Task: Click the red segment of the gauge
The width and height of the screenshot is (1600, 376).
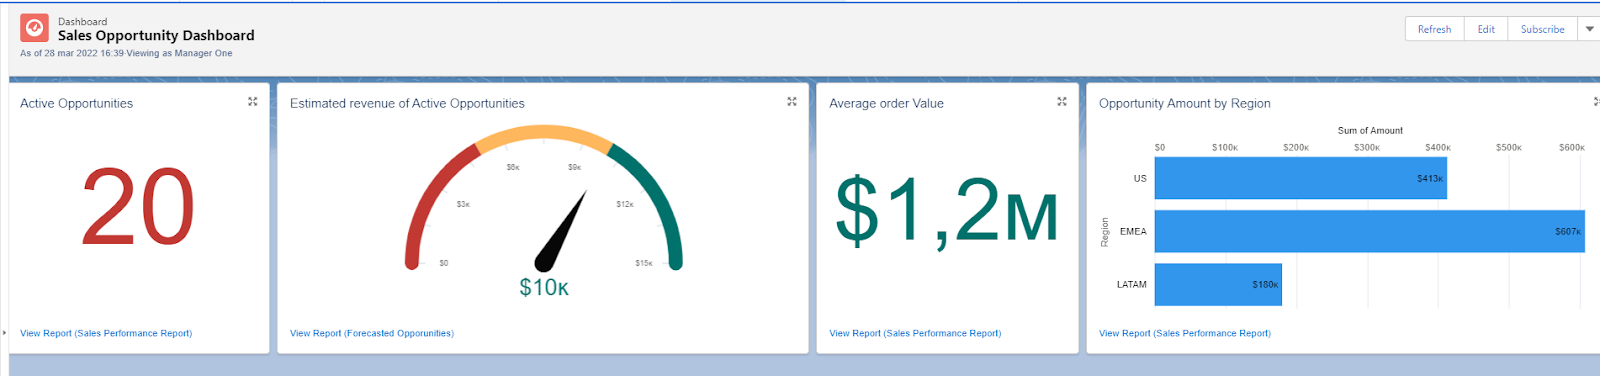Action: [x=428, y=200]
